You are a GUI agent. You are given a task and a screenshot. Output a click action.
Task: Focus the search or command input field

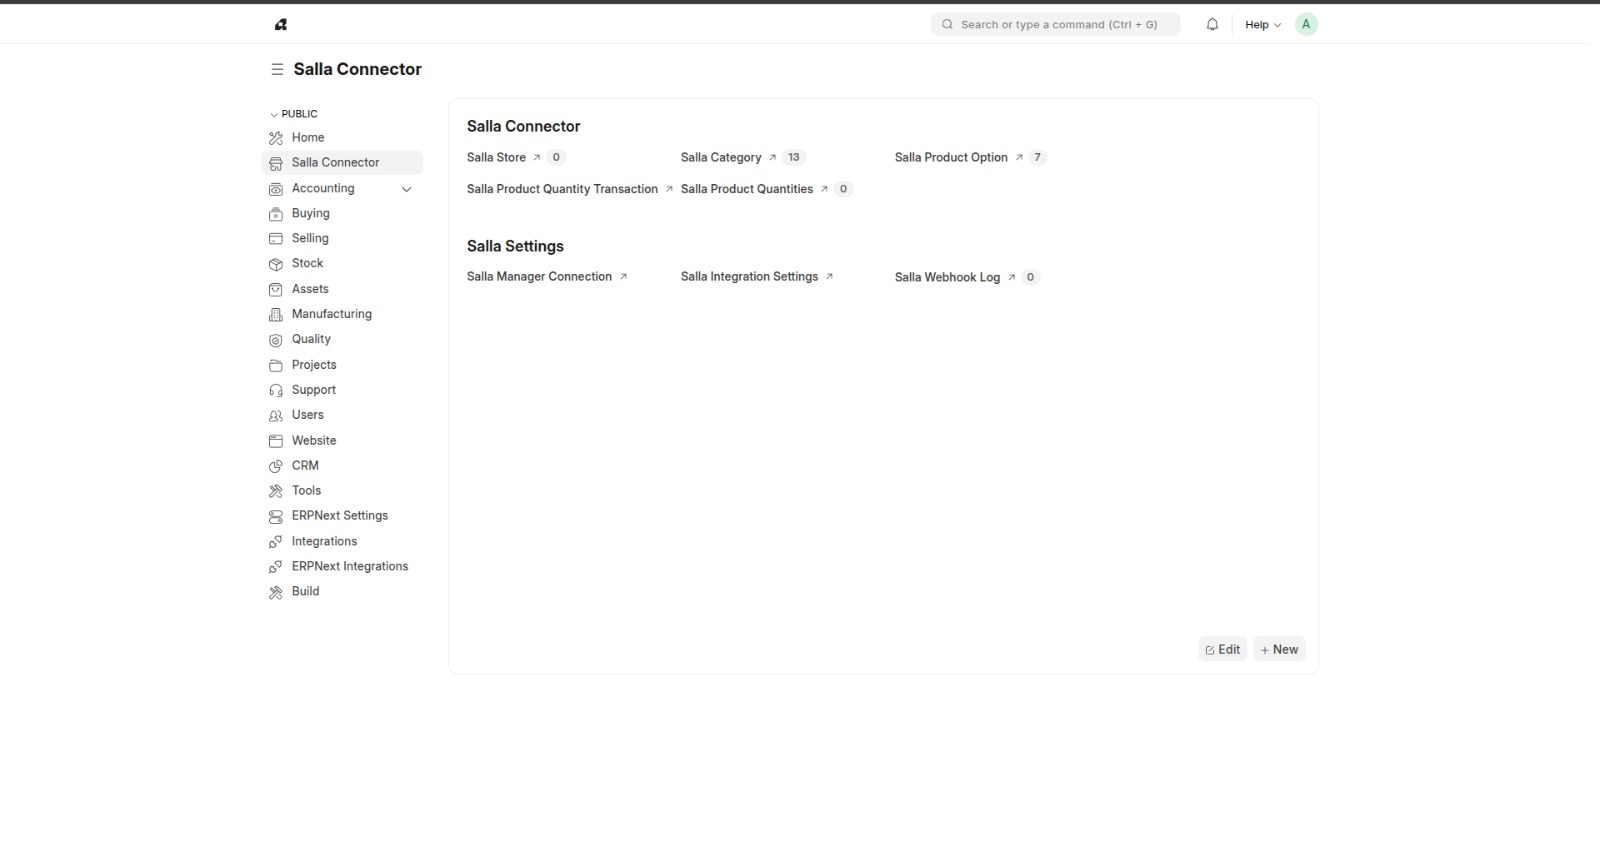point(1058,24)
